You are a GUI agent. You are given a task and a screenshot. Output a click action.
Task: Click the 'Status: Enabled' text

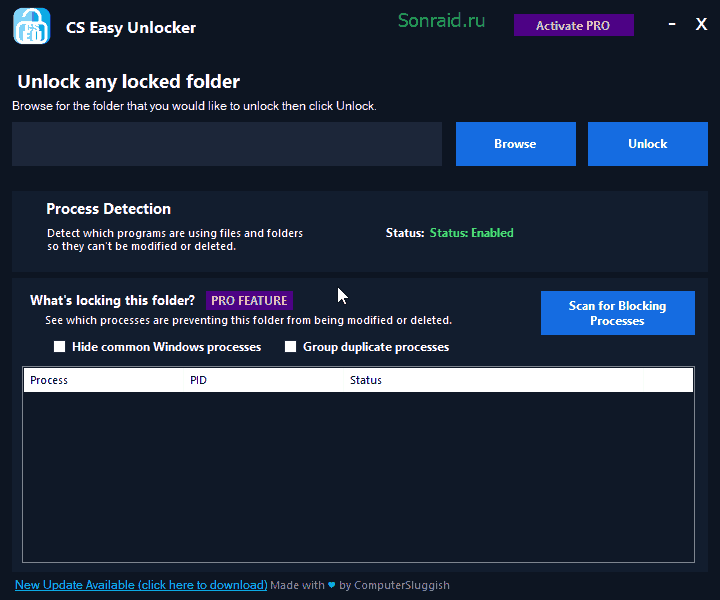tap(472, 233)
